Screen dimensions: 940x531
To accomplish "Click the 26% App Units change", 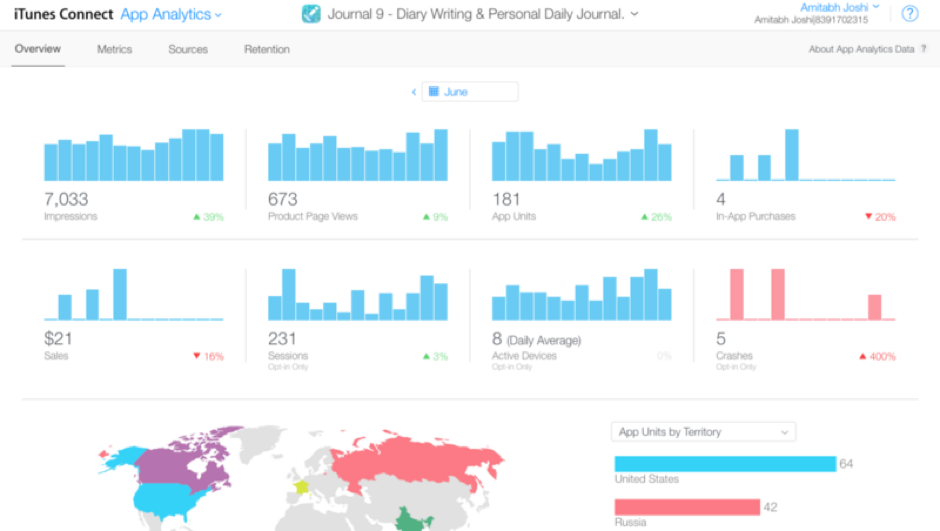I will point(662,217).
